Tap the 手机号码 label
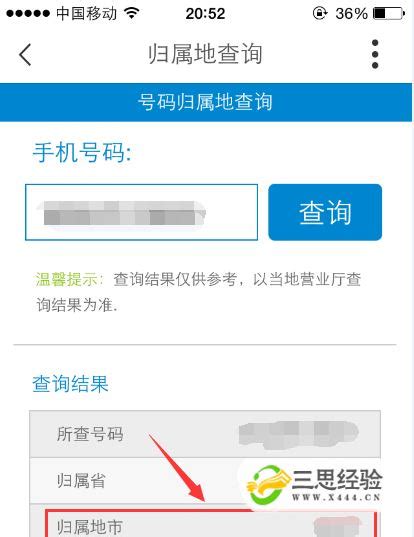This screenshot has width=414, height=537. 82,152
